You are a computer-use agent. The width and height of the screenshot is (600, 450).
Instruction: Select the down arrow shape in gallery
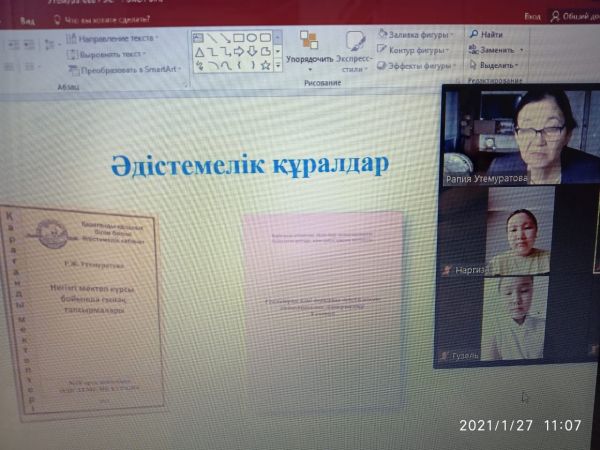[x=252, y=51]
